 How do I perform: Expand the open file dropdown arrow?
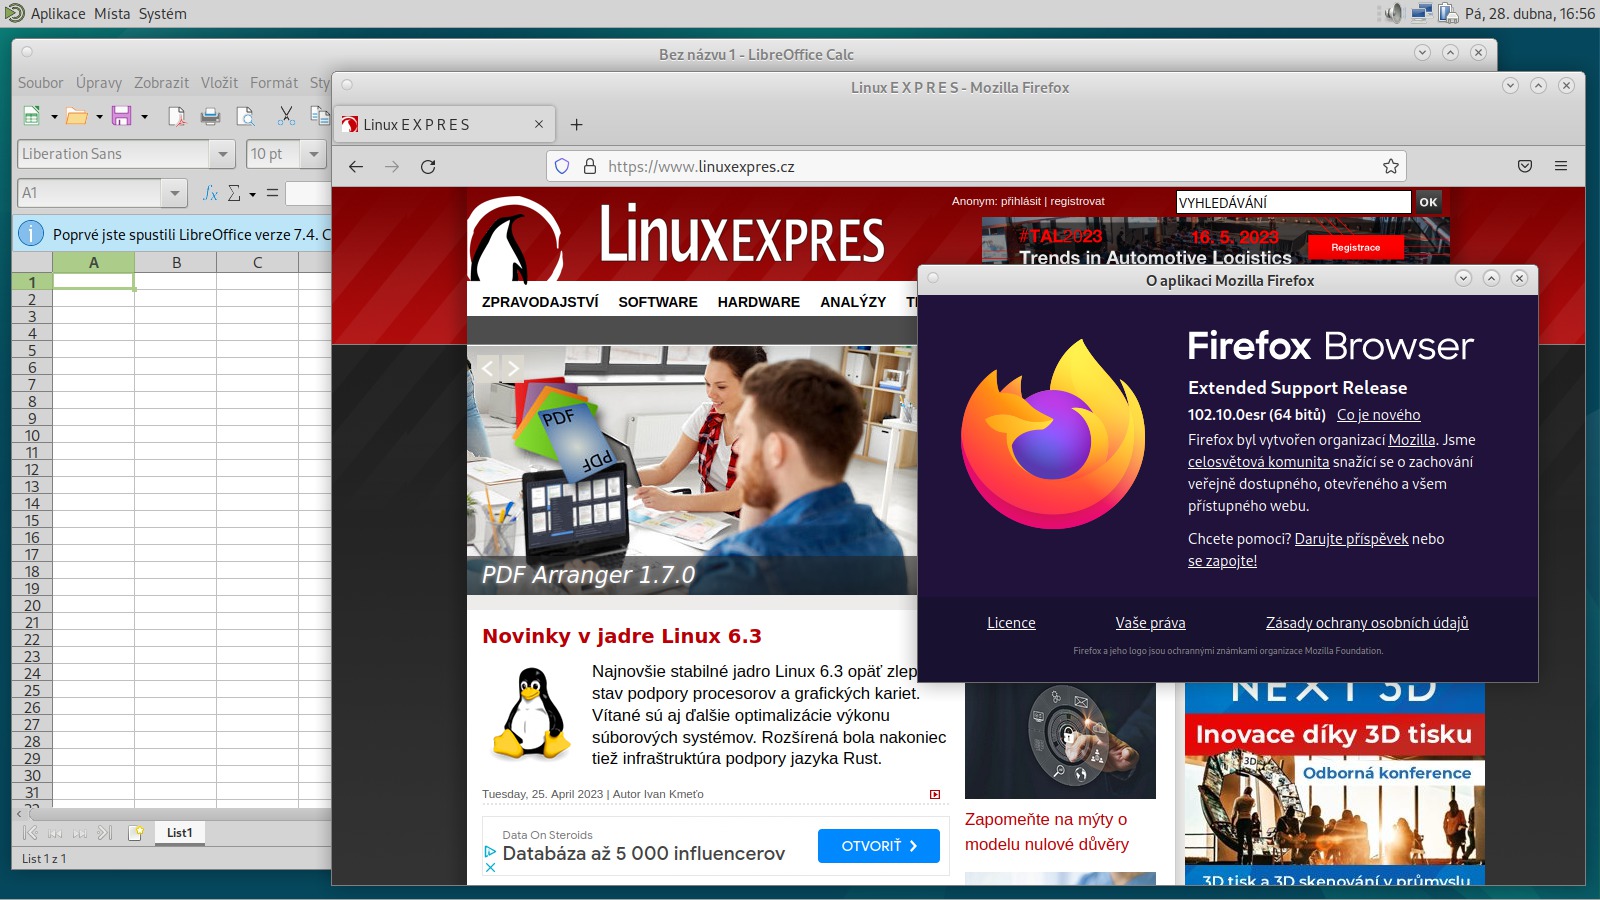pyautogui.click(x=99, y=117)
